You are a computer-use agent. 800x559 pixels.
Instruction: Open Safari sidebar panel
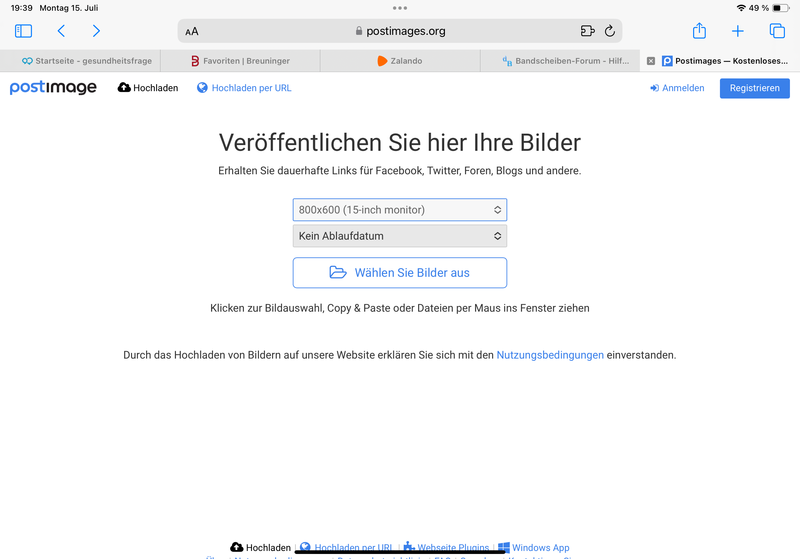tap(23, 31)
